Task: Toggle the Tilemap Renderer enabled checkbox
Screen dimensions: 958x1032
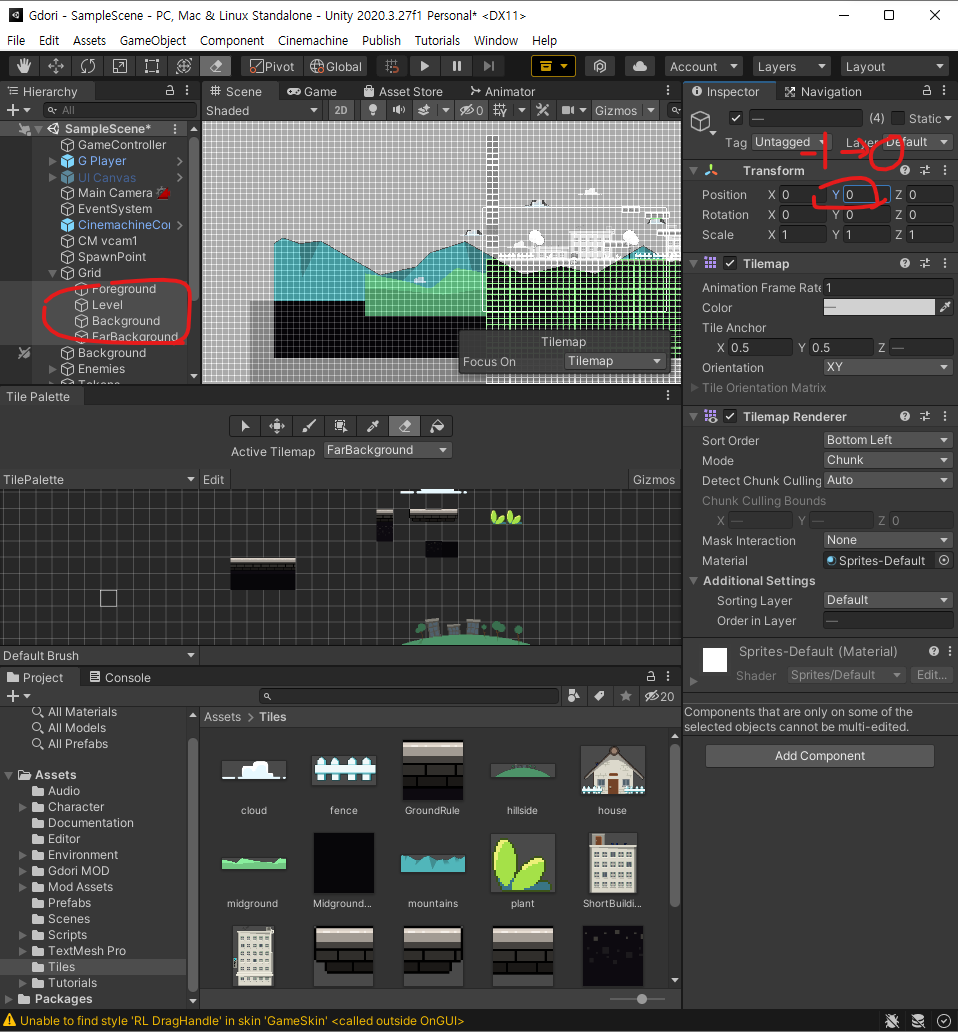Action: [730, 417]
